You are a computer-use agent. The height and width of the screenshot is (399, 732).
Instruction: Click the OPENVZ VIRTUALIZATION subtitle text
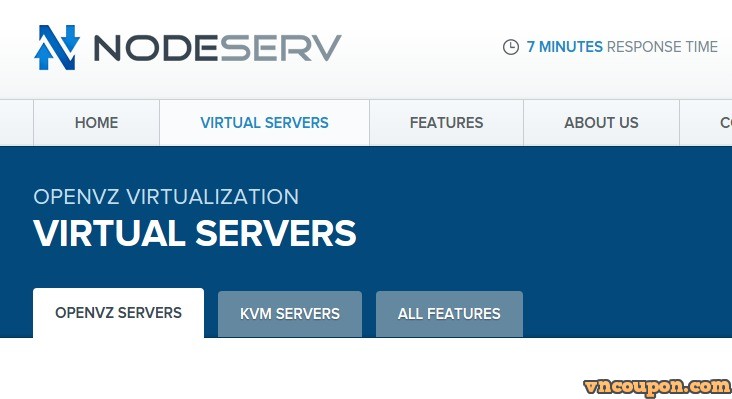pyautogui.click(x=166, y=196)
